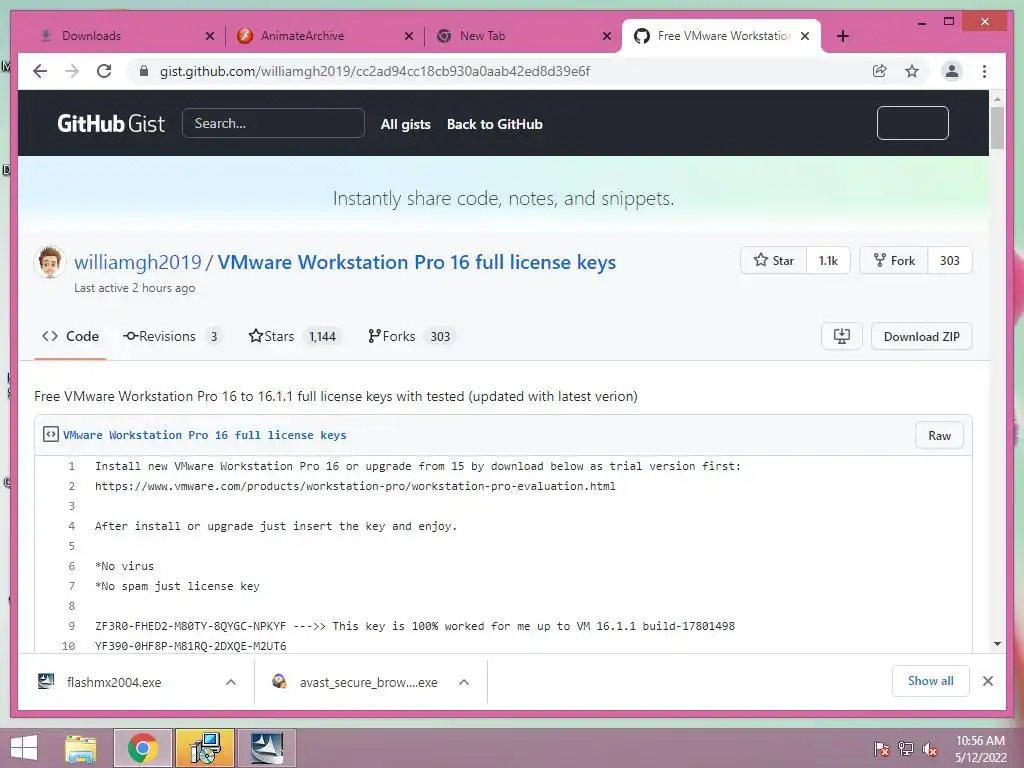
Task: View the 1.1k stargazers count
Action: [828, 261]
